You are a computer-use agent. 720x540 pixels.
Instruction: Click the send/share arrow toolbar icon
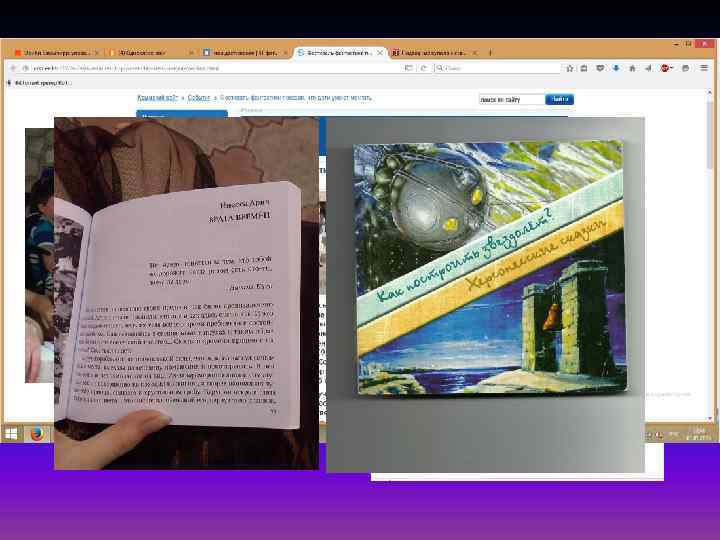648,68
